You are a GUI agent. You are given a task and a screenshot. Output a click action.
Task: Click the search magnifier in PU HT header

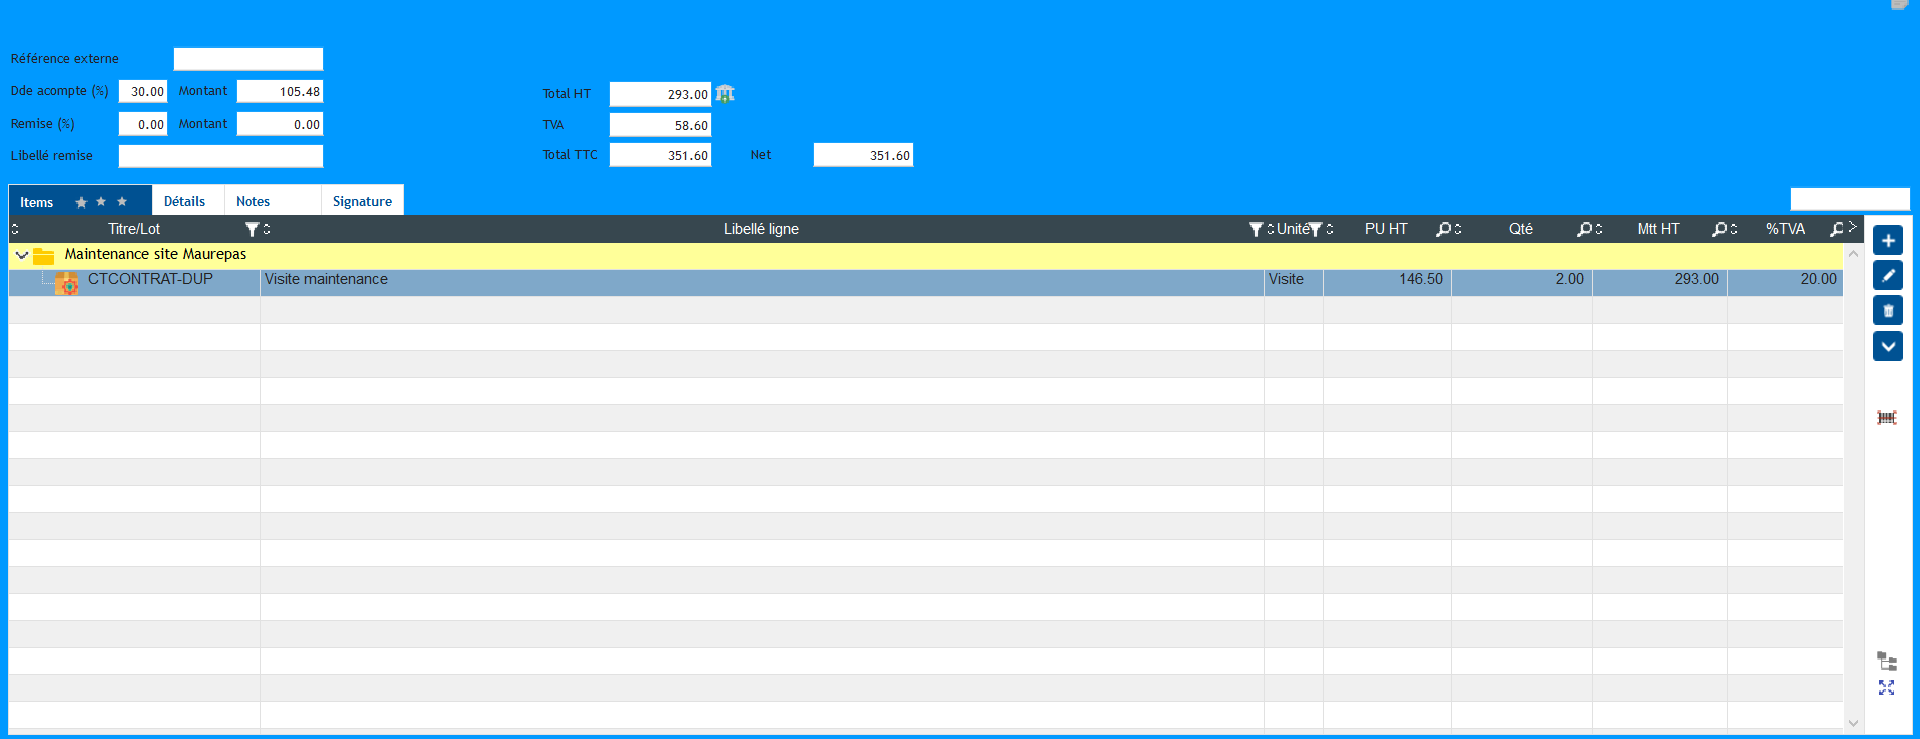pyautogui.click(x=1443, y=229)
